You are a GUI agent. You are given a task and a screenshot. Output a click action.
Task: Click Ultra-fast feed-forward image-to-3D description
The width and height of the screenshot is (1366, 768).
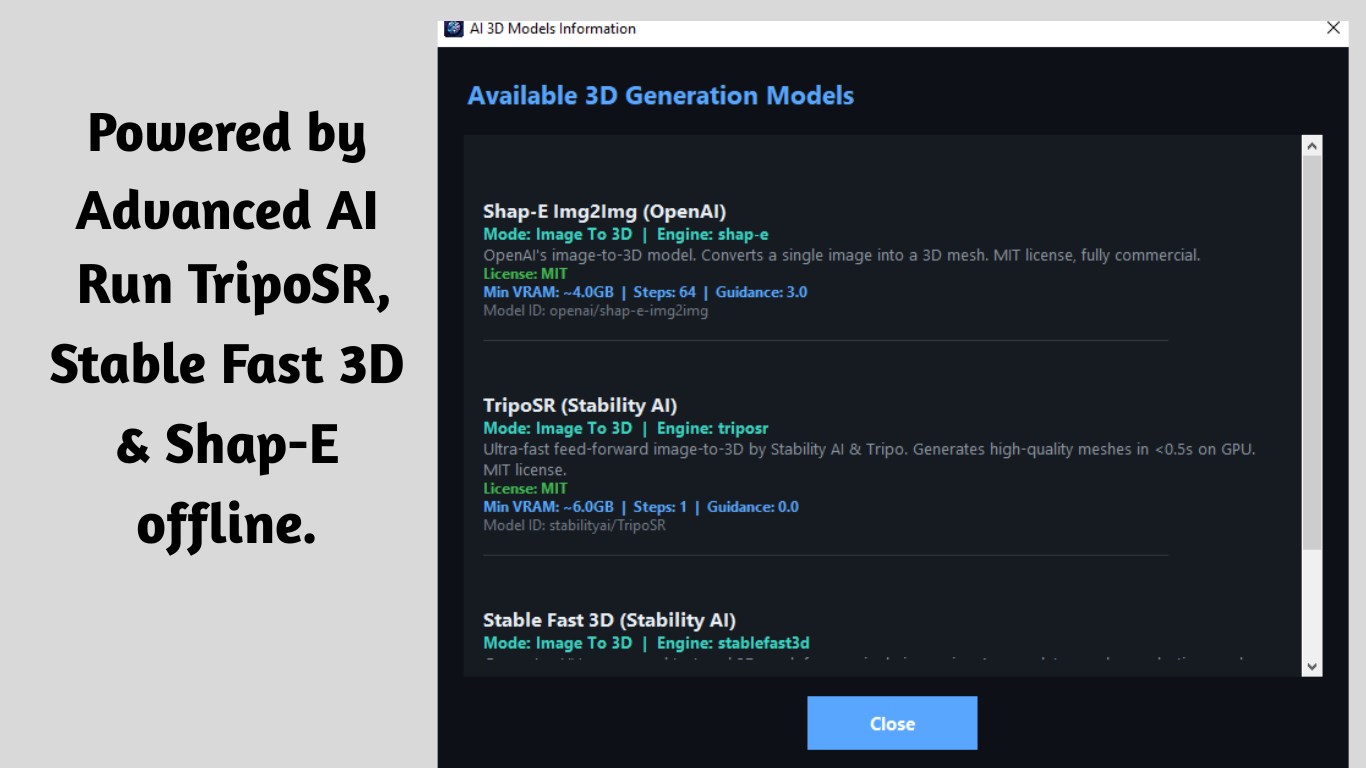[869, 459]
